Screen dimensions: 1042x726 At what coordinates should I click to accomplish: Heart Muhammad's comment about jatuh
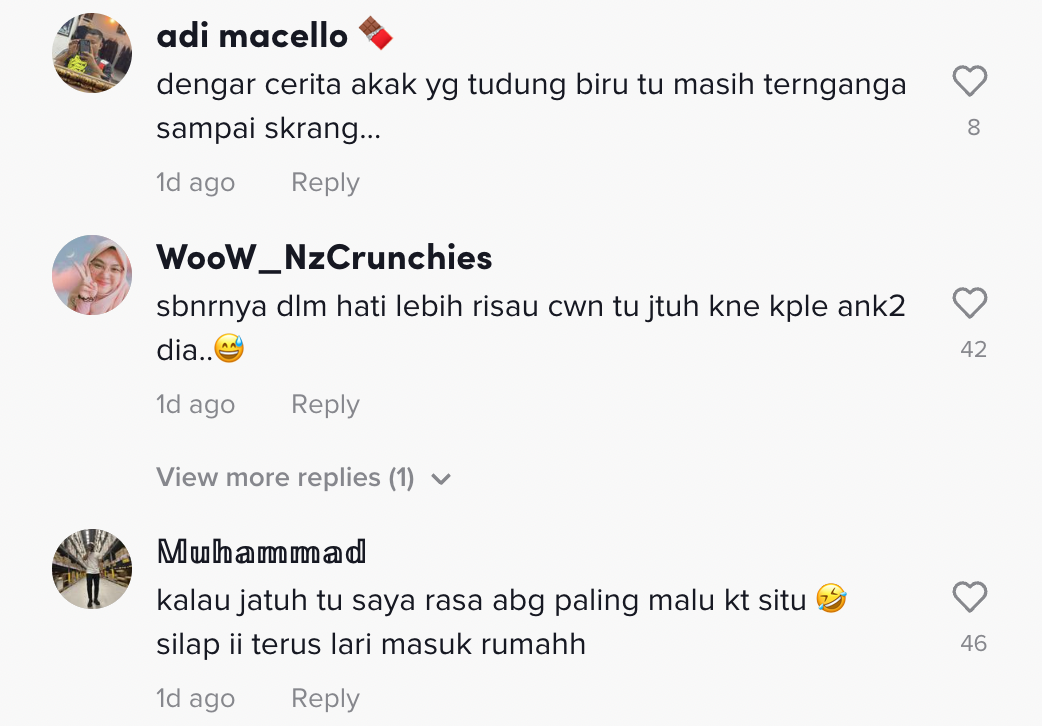click(969, 597)
